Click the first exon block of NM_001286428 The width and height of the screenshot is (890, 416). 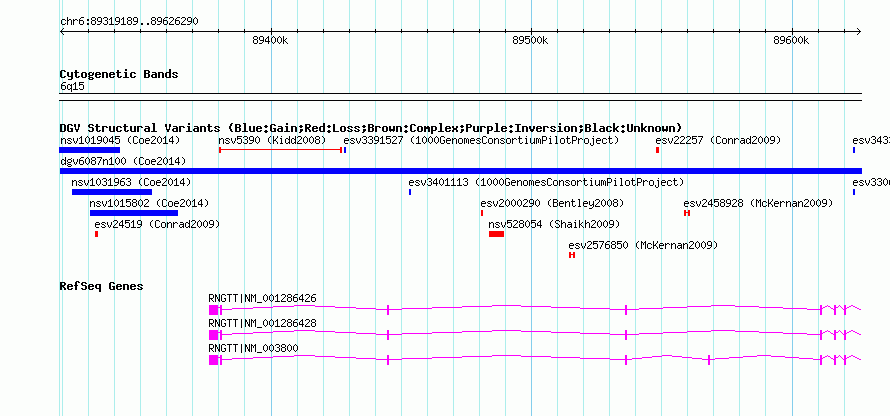[x=213, y=335]
